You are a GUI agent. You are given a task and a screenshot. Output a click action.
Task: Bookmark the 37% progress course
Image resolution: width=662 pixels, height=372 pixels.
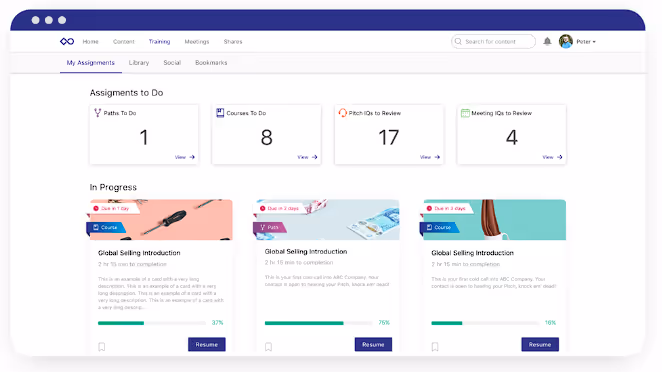tap(102, 347)
